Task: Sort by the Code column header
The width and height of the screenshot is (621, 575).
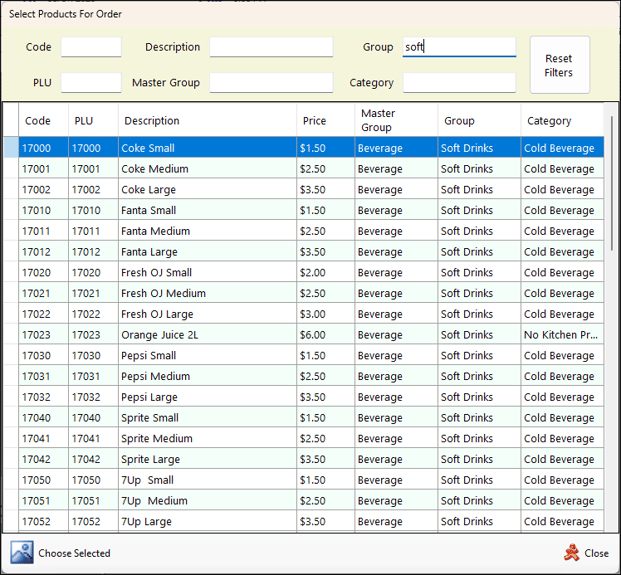Action: pyautogui.click(x=44, y=120)
